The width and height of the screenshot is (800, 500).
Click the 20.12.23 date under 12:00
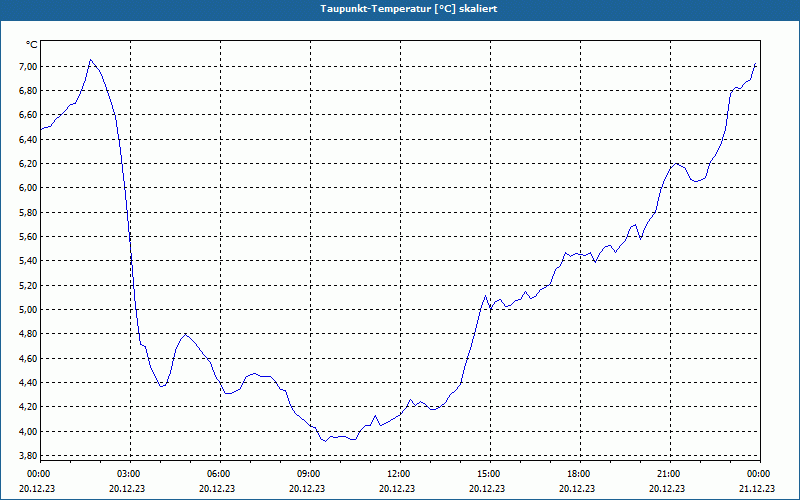coord(397,488)
